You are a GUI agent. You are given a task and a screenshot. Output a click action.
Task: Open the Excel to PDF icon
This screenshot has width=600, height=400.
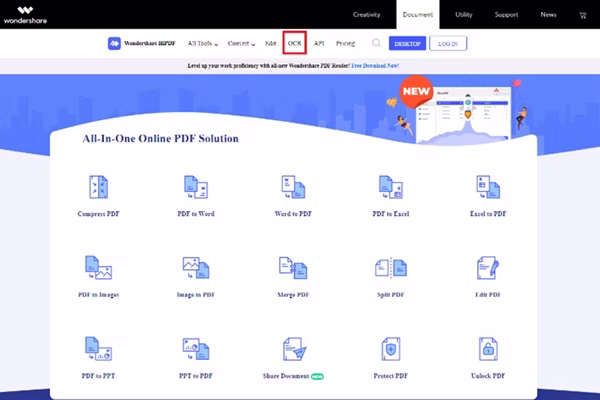point(488,187)
